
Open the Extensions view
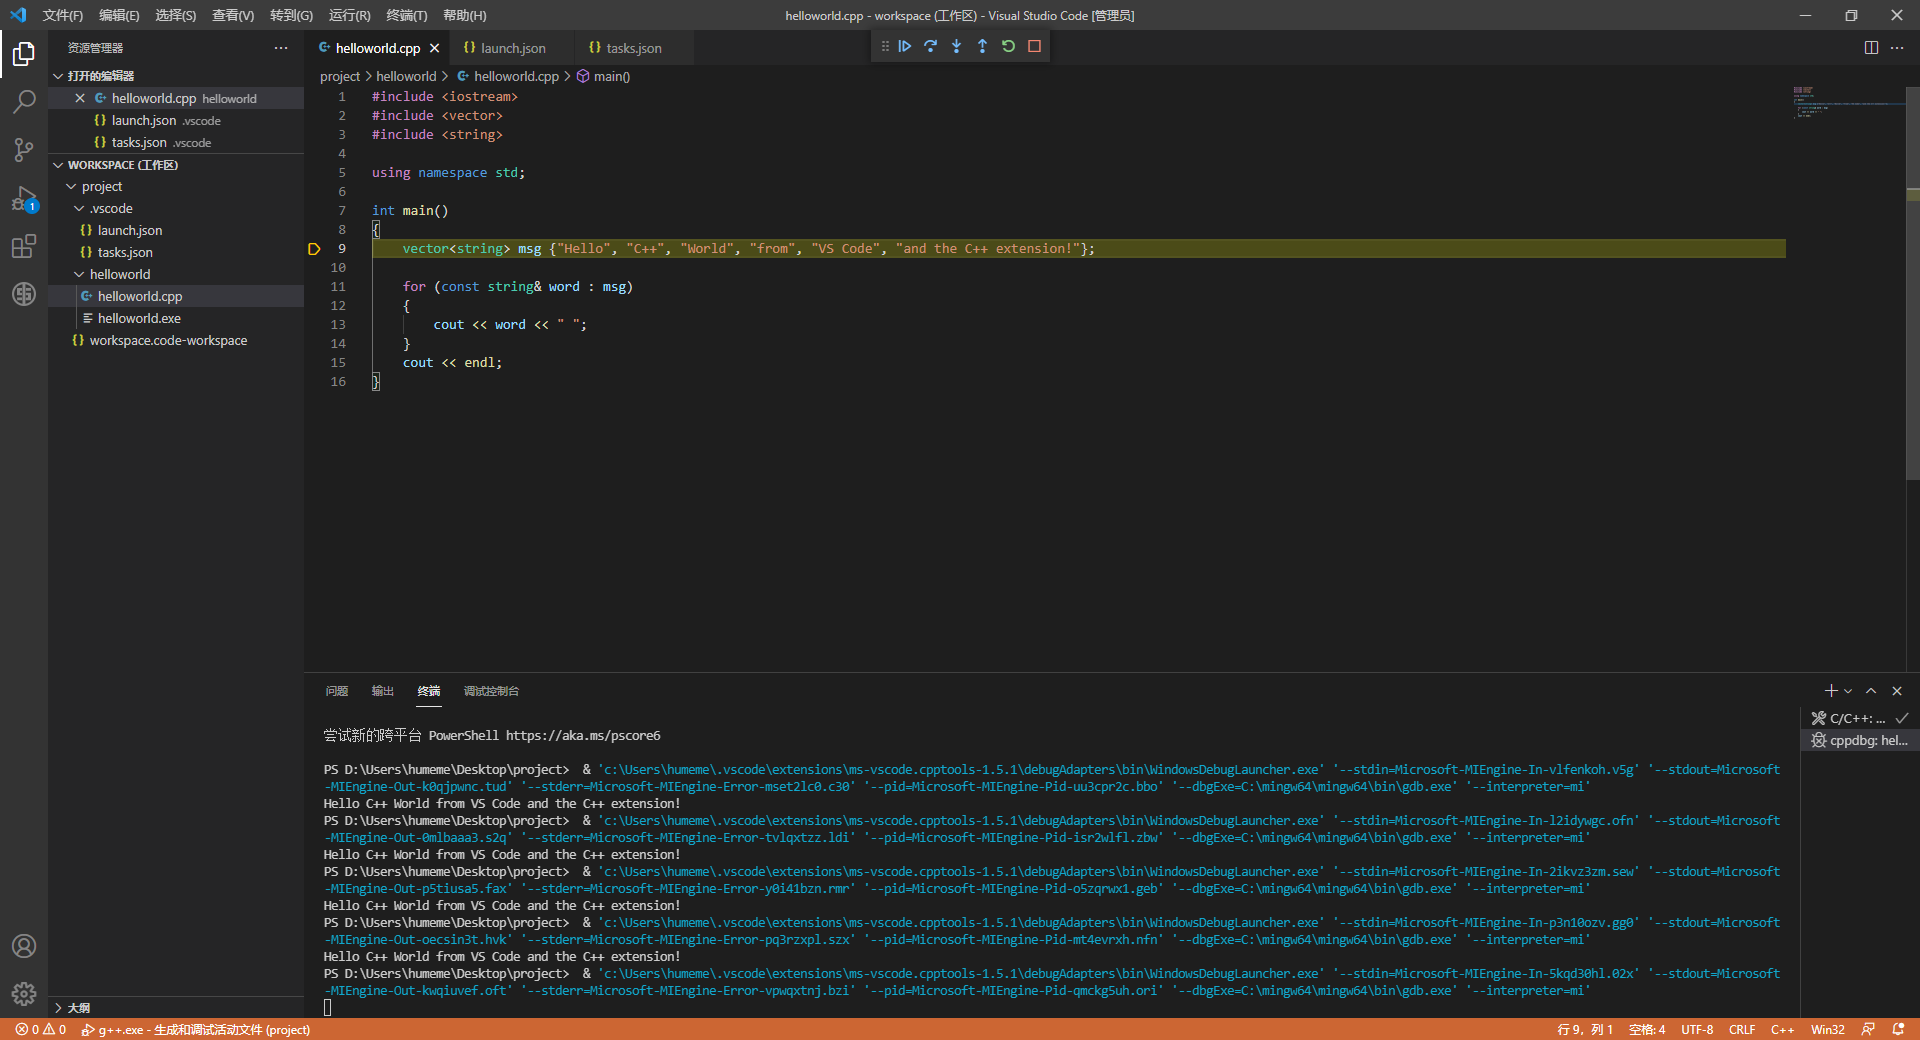point(24,246)
